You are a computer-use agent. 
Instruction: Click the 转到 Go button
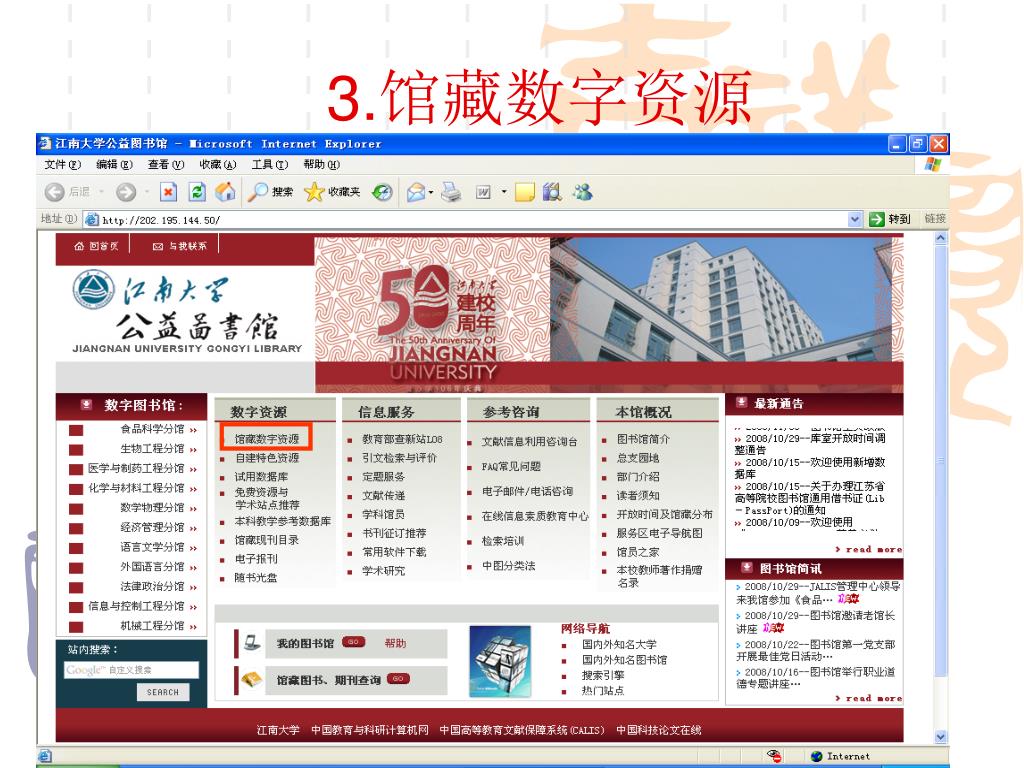click(x=890, y=219)
